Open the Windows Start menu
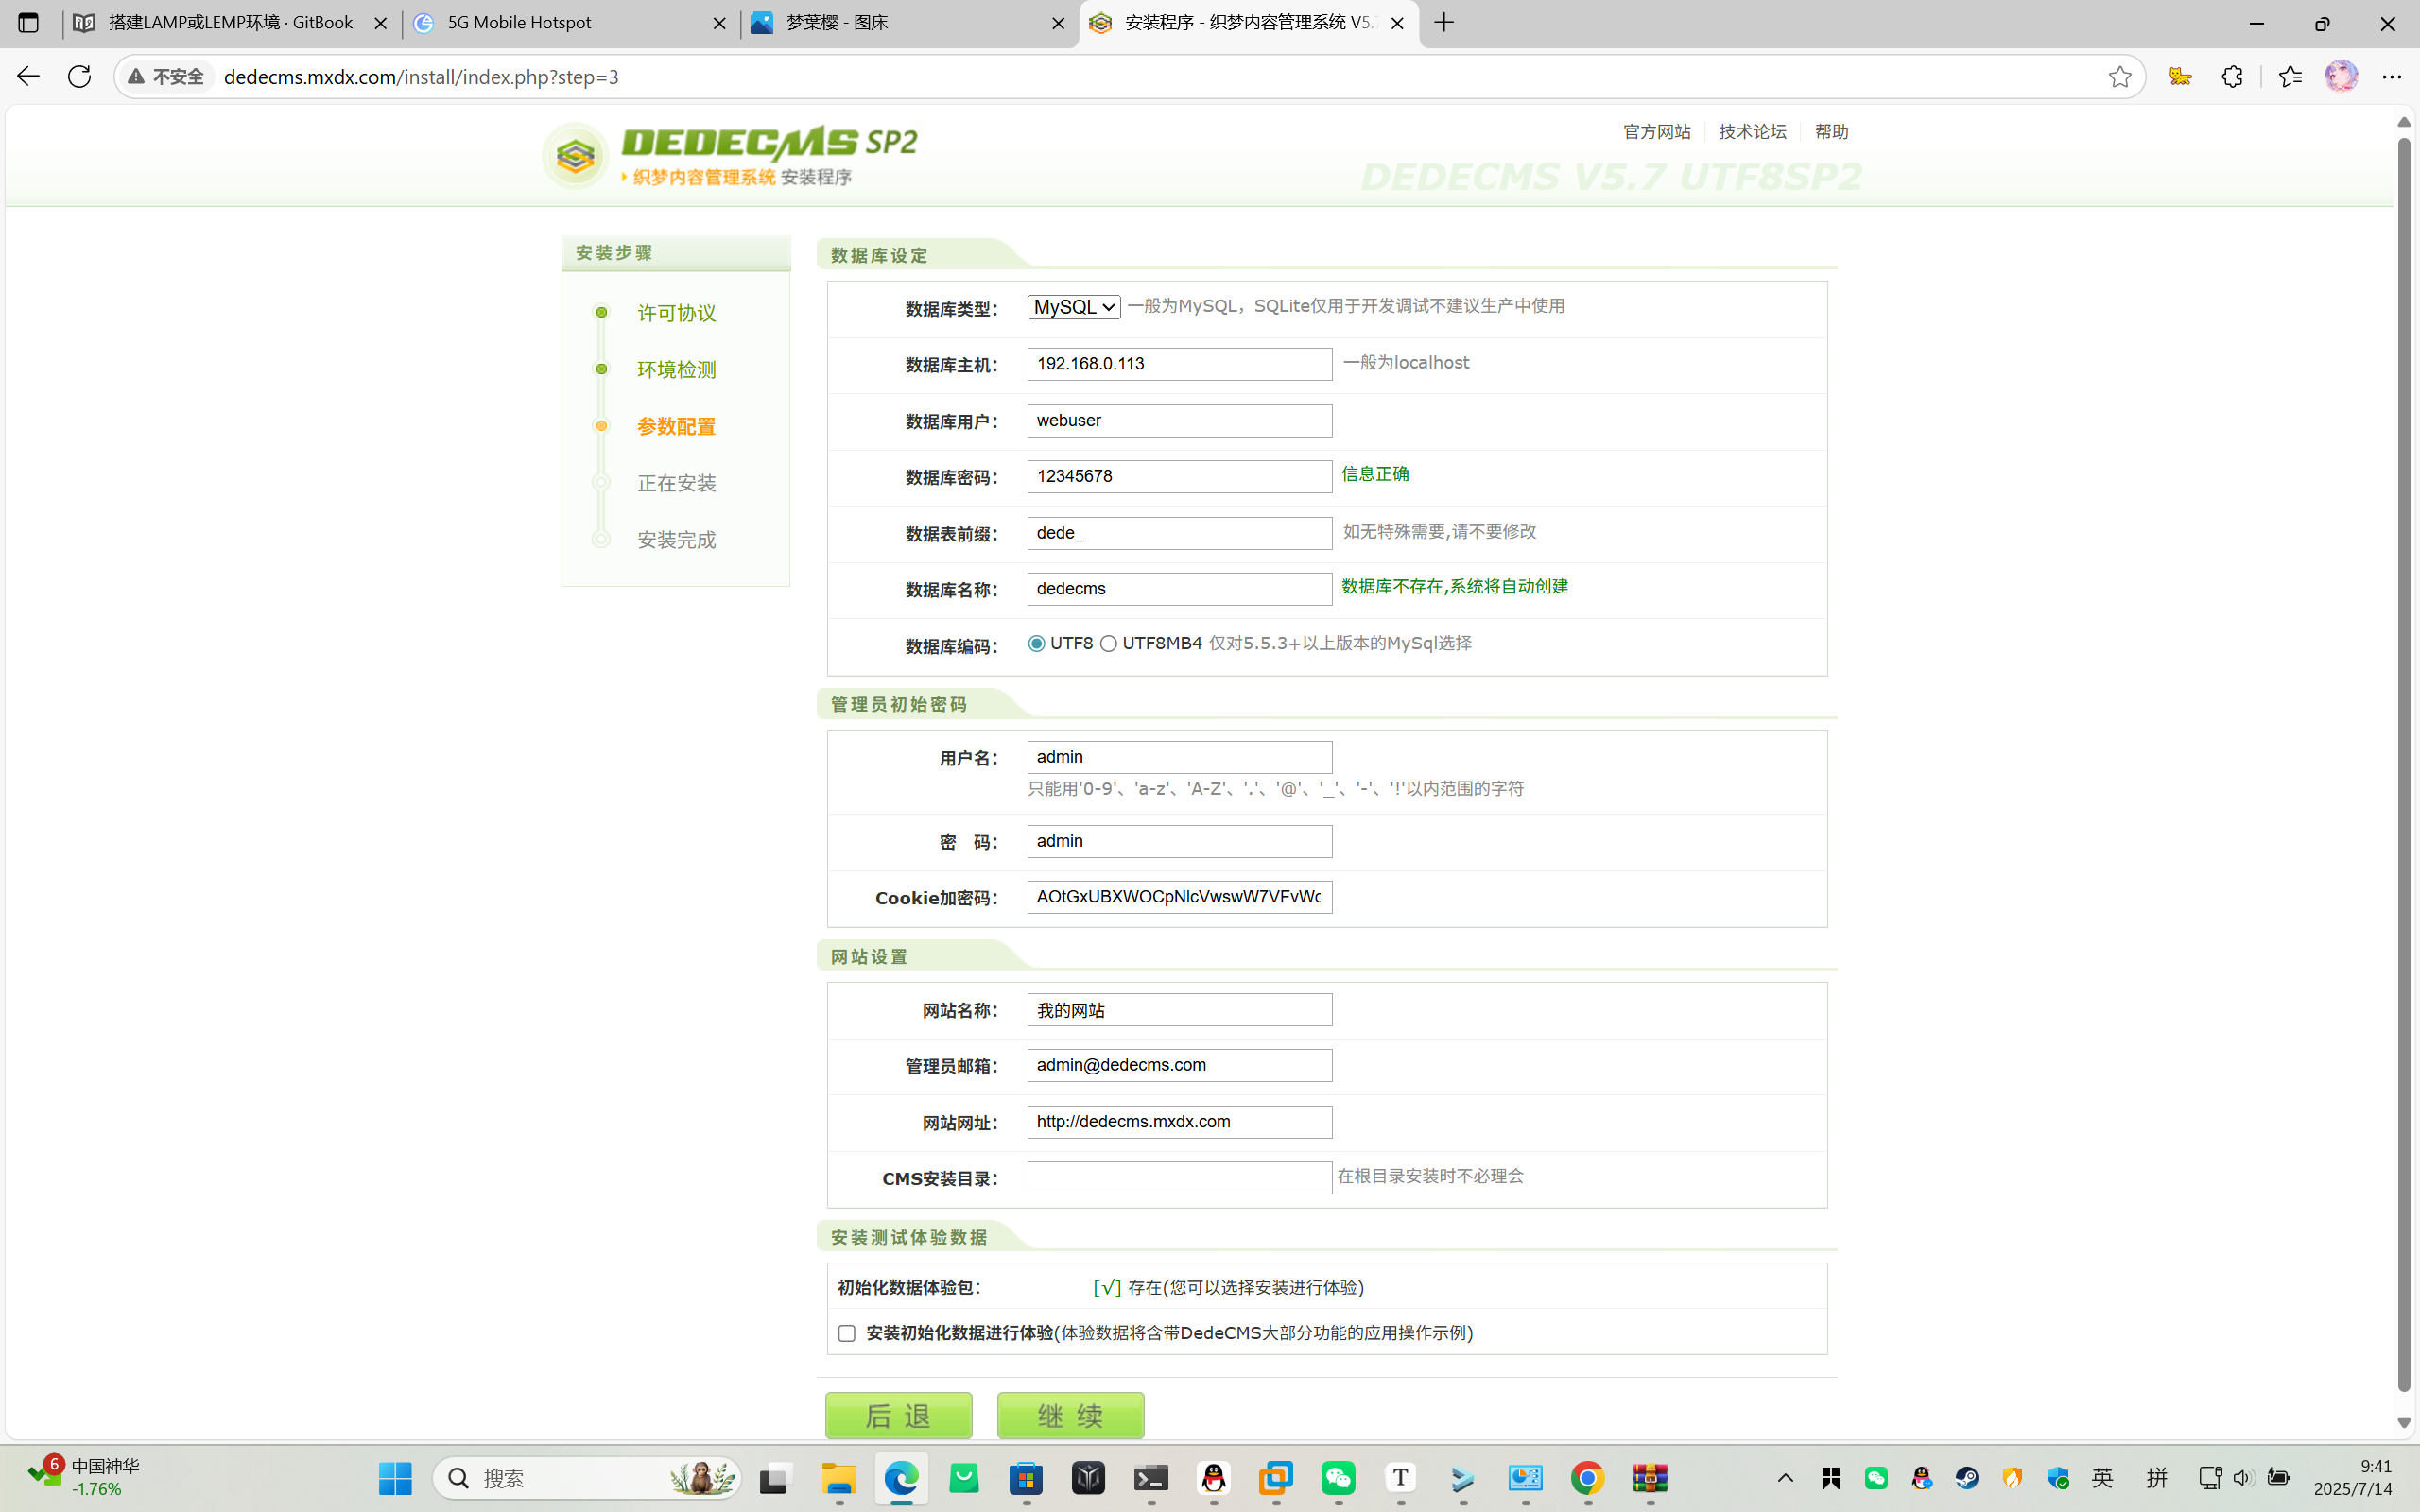 pyautogui.click(x=395, y=1478)
